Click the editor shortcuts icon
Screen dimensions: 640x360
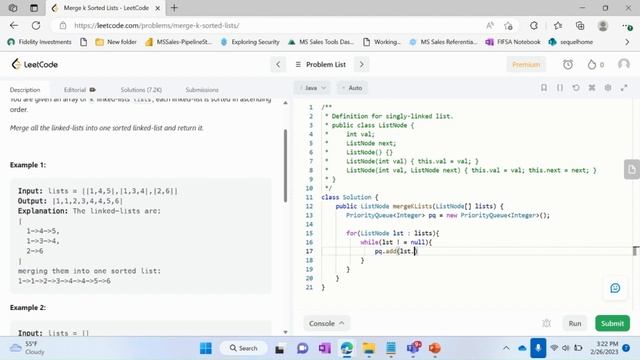[592, 88]
